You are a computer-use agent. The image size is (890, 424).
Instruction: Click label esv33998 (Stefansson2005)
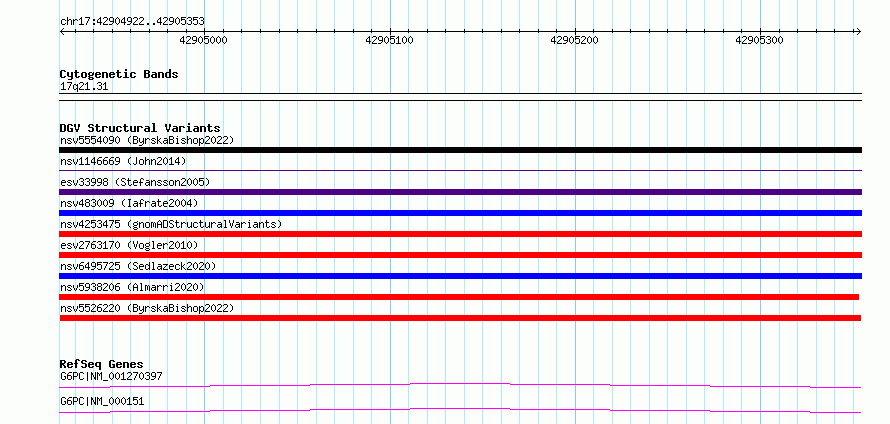click(x=135, y=182)
